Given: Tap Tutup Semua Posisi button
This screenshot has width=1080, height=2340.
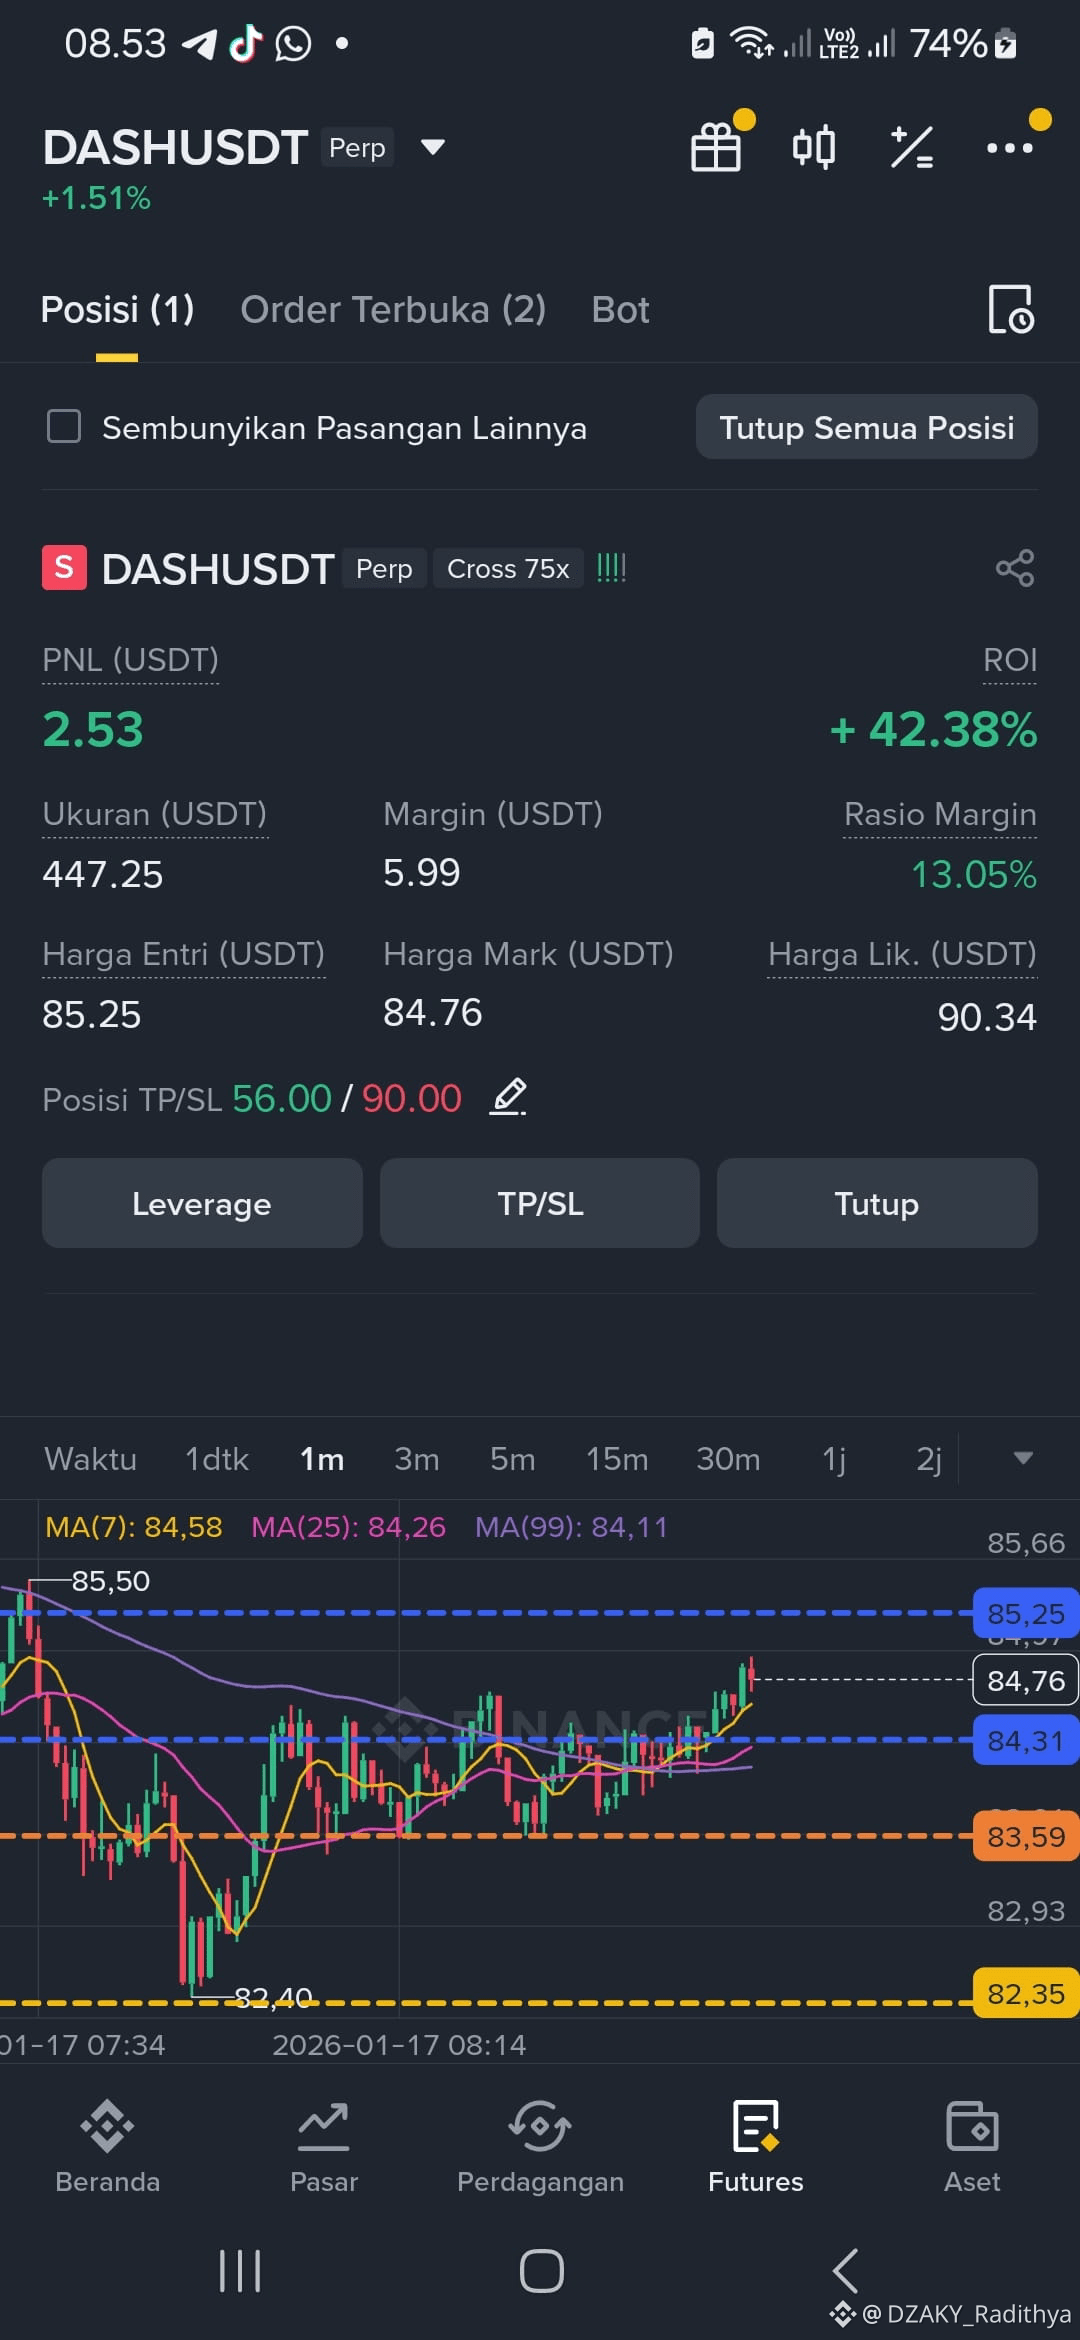Looking at the screenshot, I should tap(866, 427).
